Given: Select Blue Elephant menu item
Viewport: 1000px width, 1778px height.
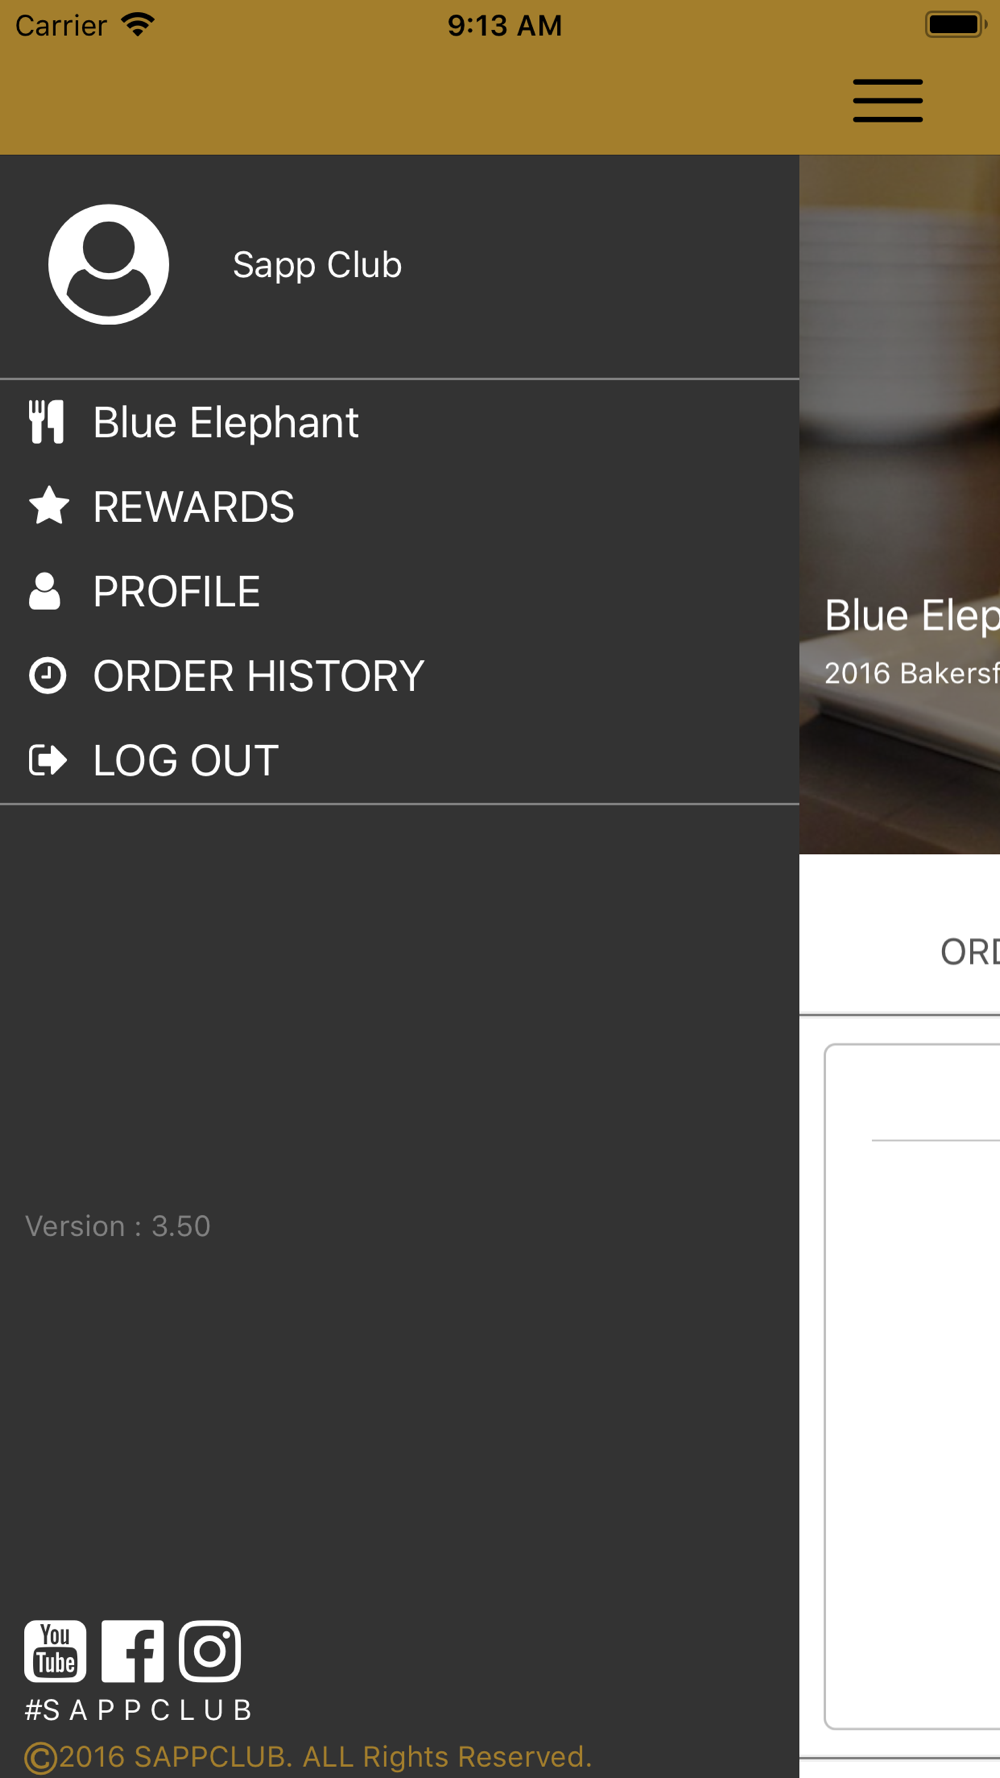Looking at the screenshot, I should [x=400, y=422].
